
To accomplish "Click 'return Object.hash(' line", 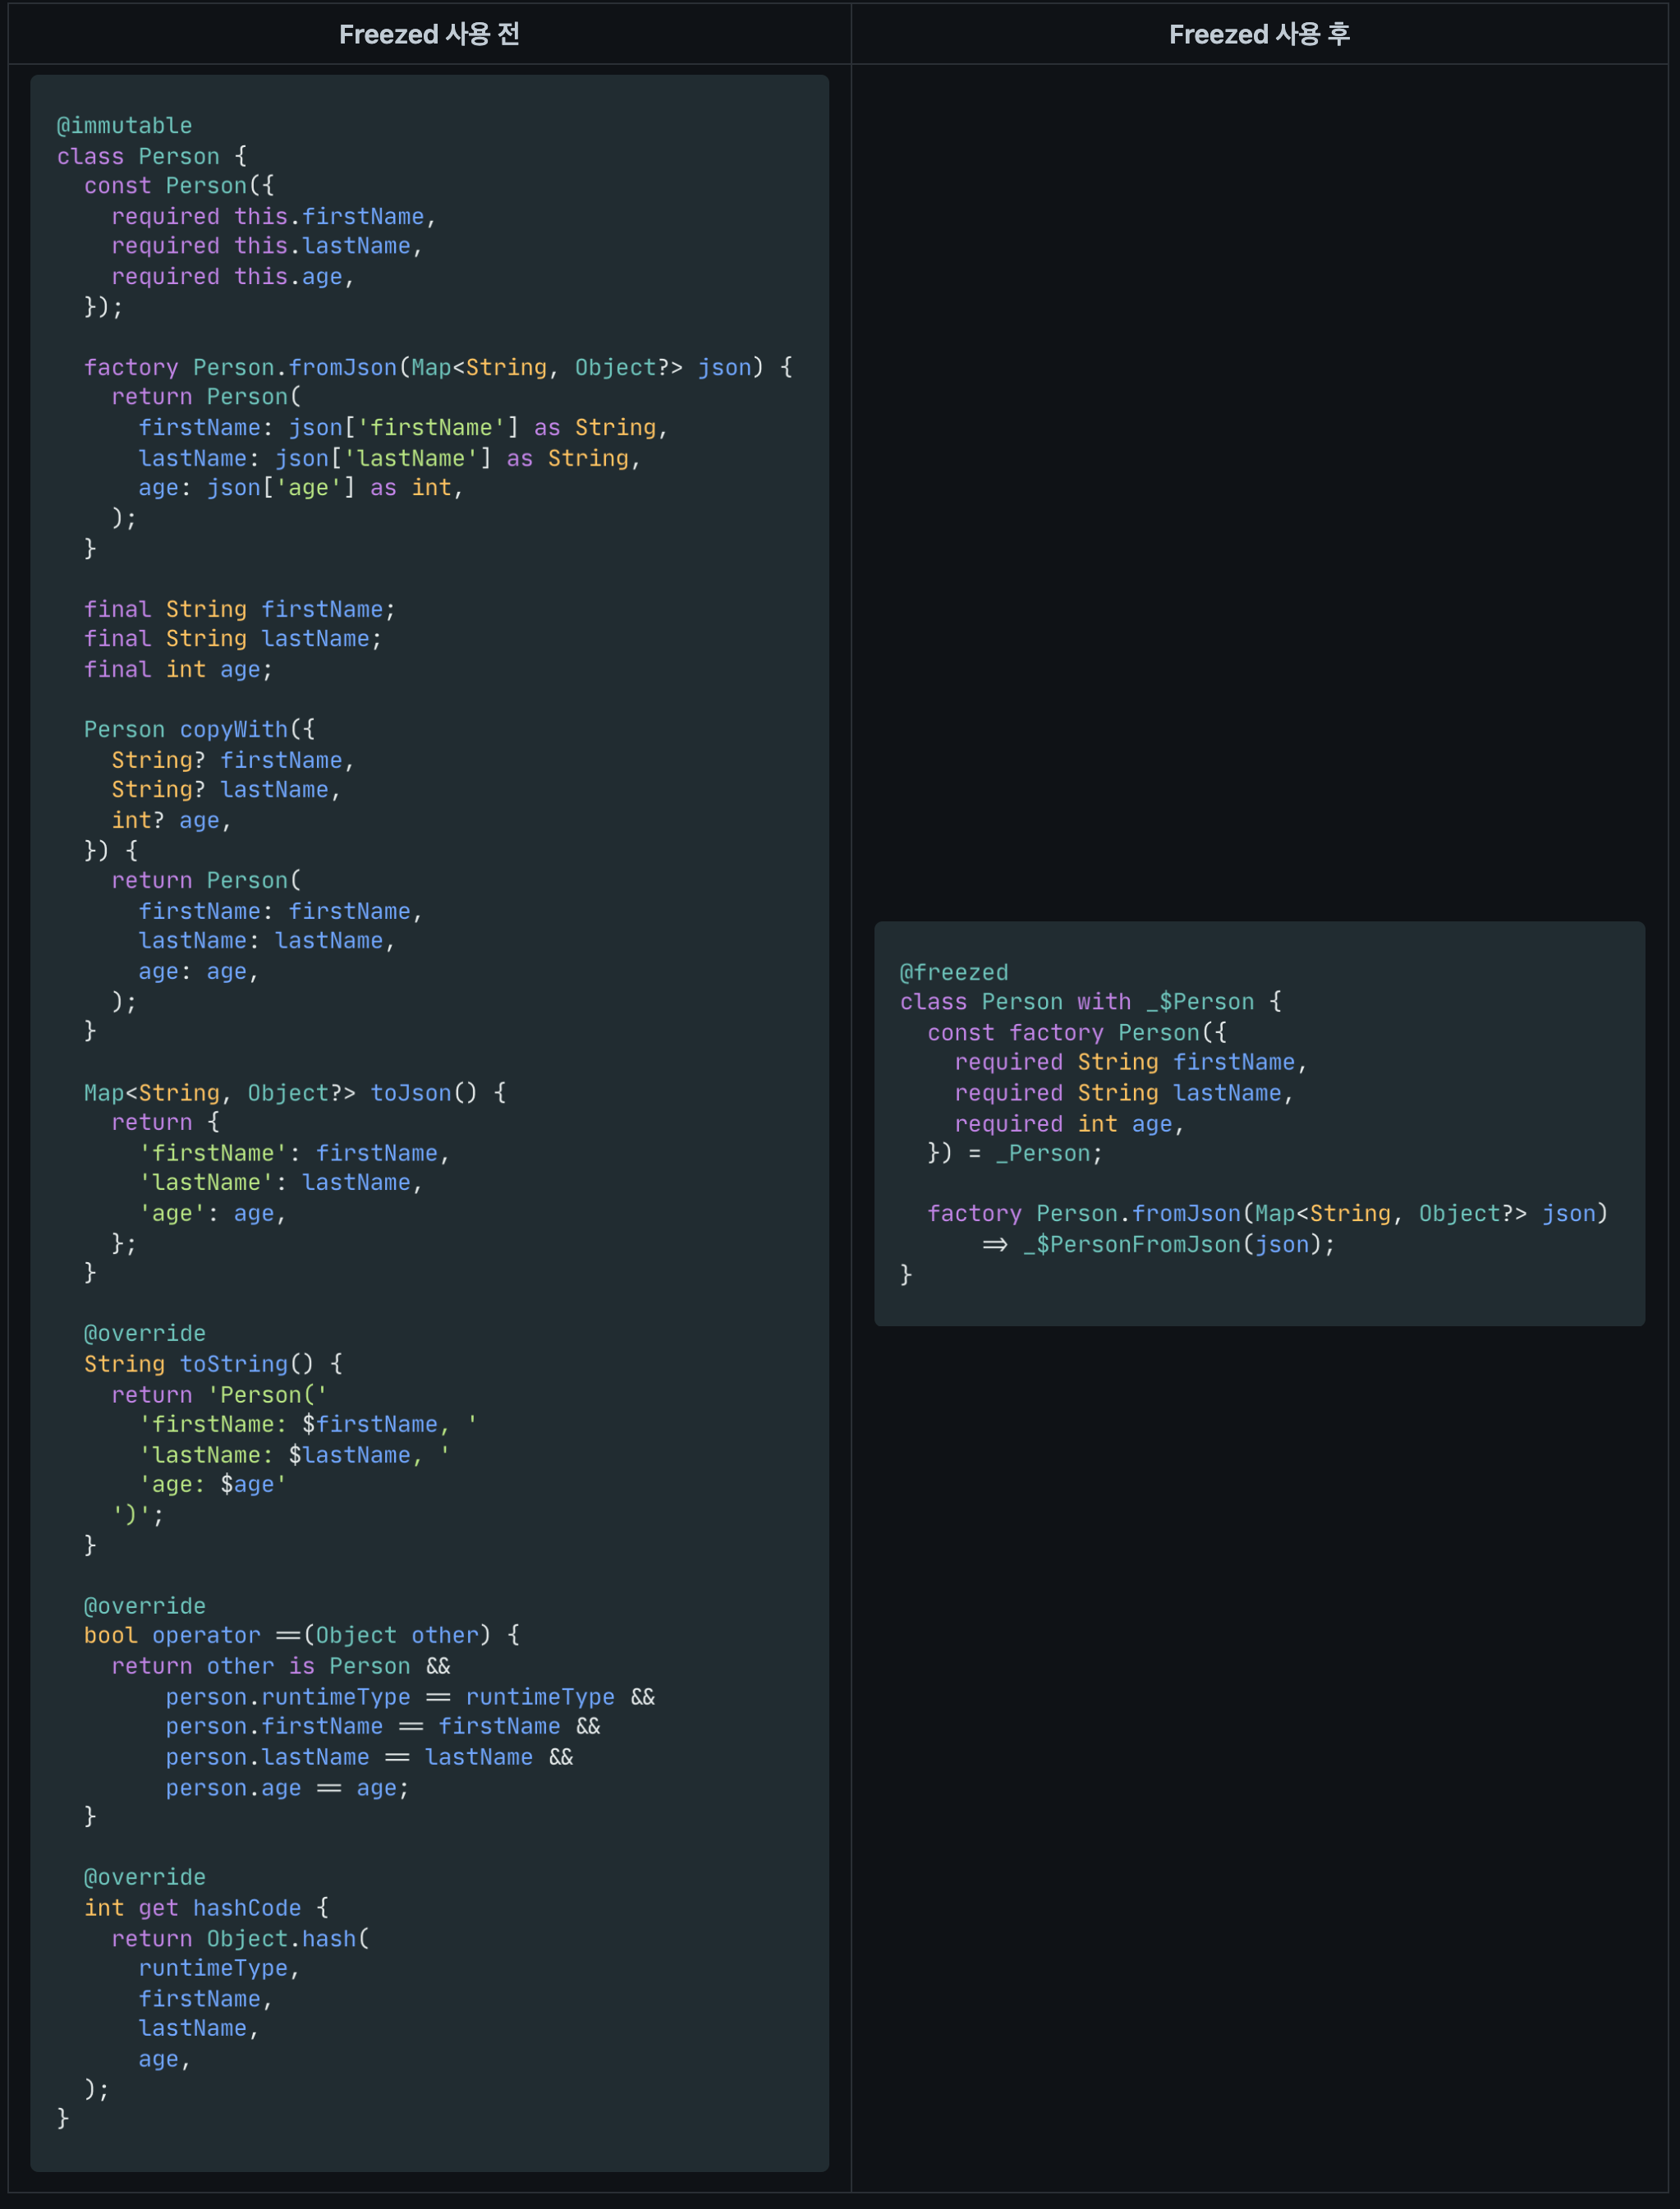I will (x=240, y=1939).
